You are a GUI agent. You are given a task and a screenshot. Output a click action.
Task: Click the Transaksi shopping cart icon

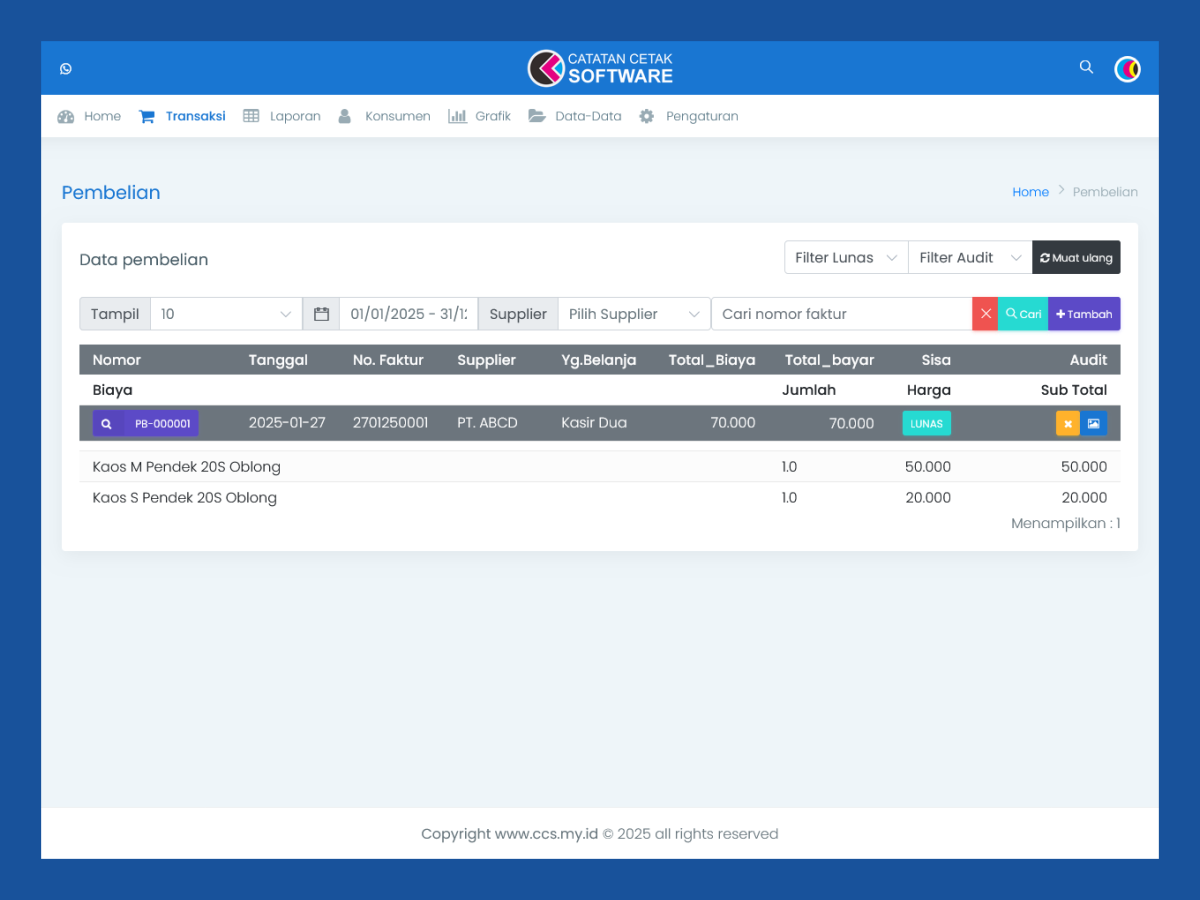pos(147,116)
